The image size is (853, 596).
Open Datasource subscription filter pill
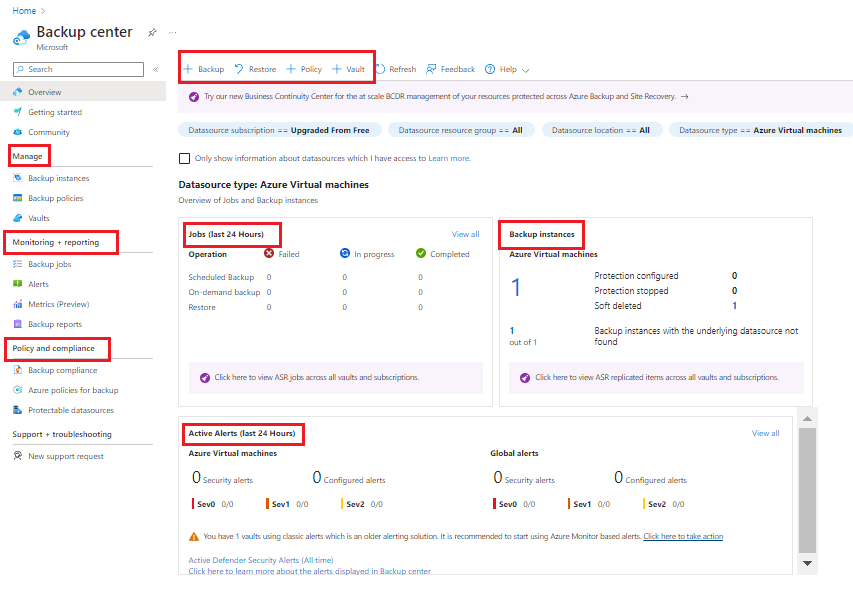tap(279, 131)
